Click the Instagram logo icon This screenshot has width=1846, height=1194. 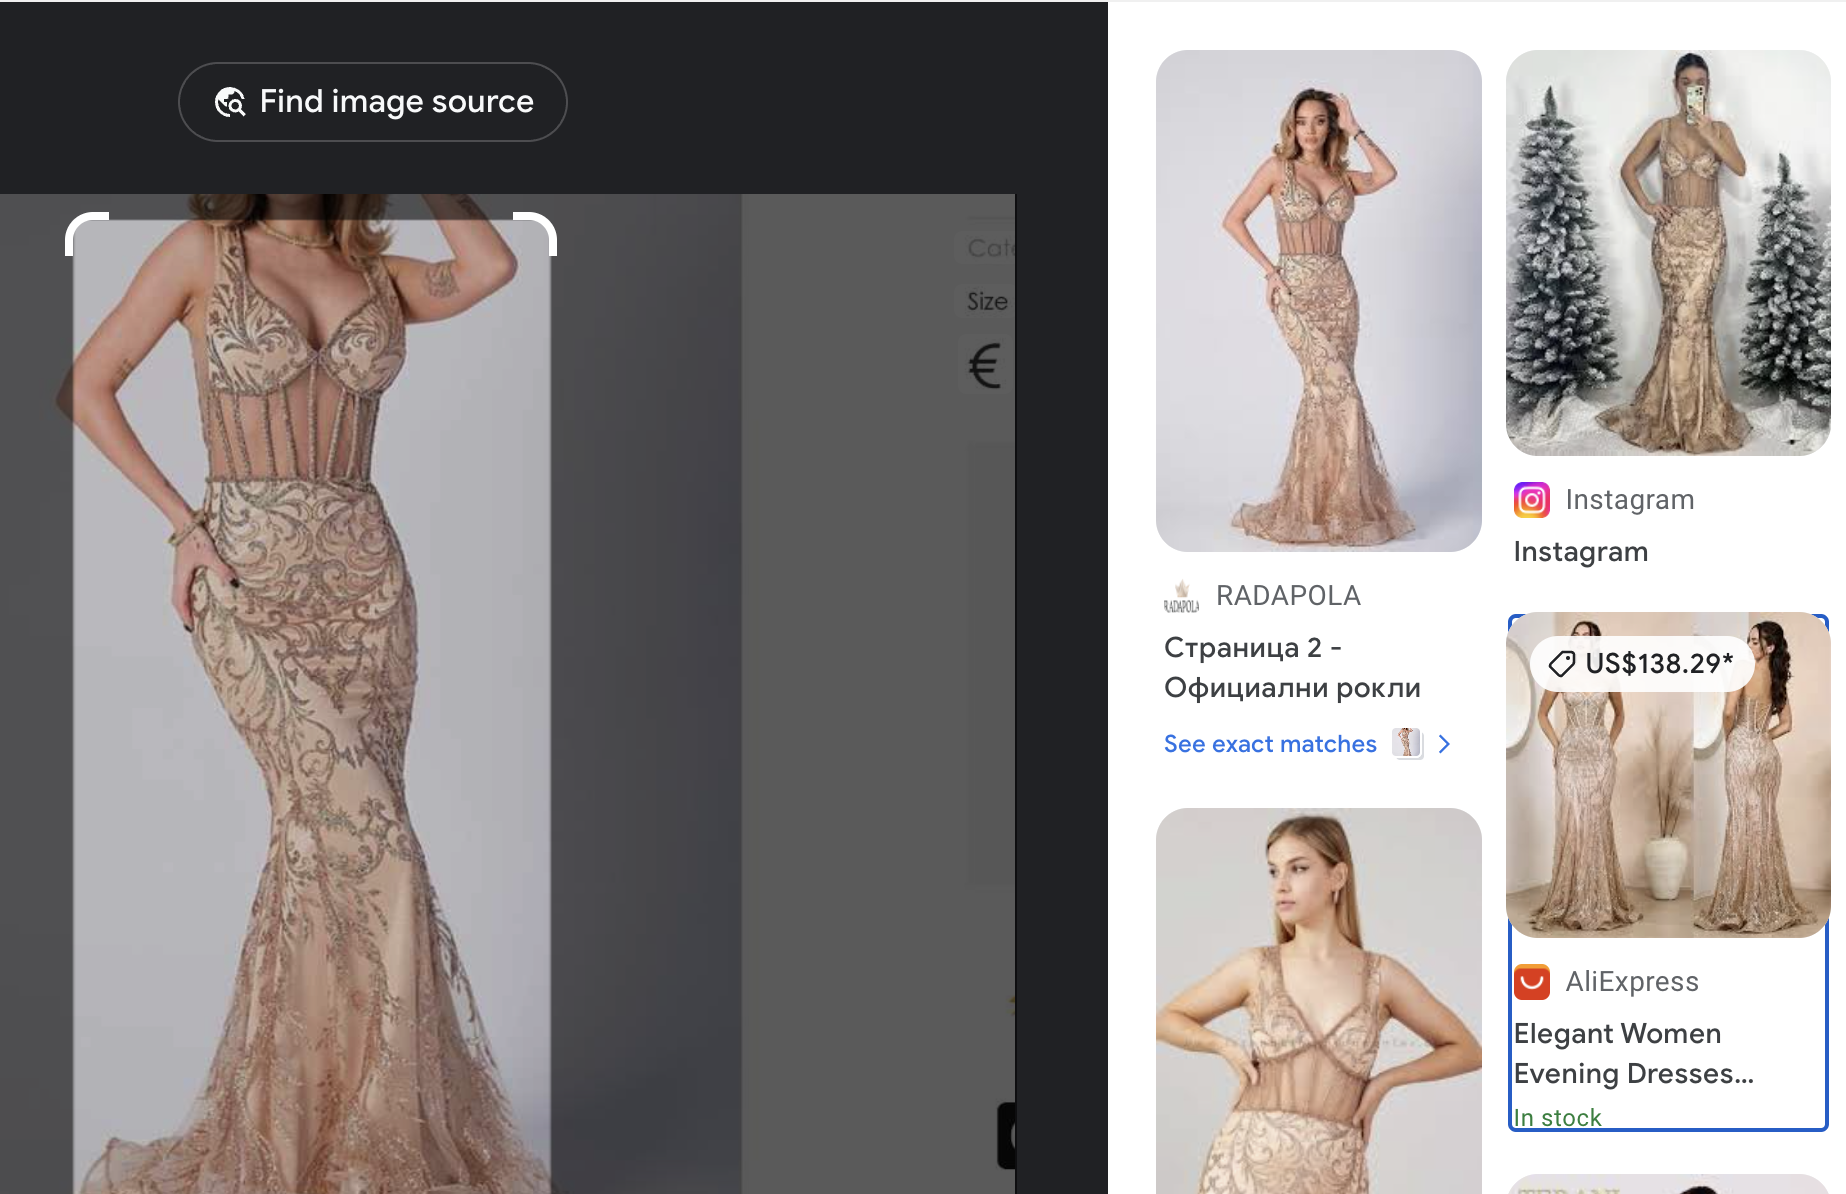click(x=1531, y=500)
